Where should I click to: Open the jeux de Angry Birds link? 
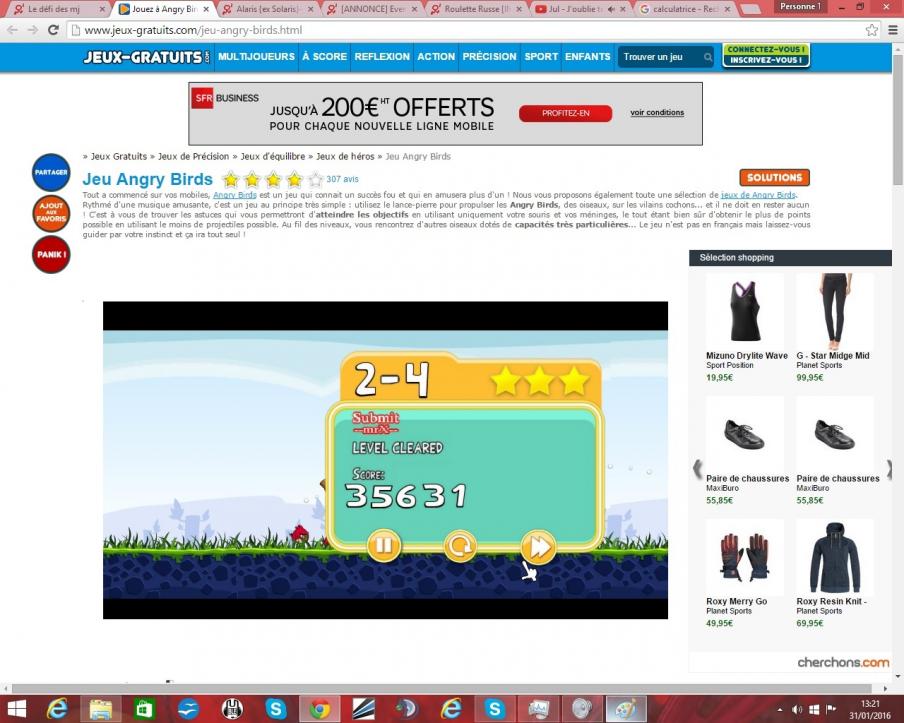click(x=758, y=194)
